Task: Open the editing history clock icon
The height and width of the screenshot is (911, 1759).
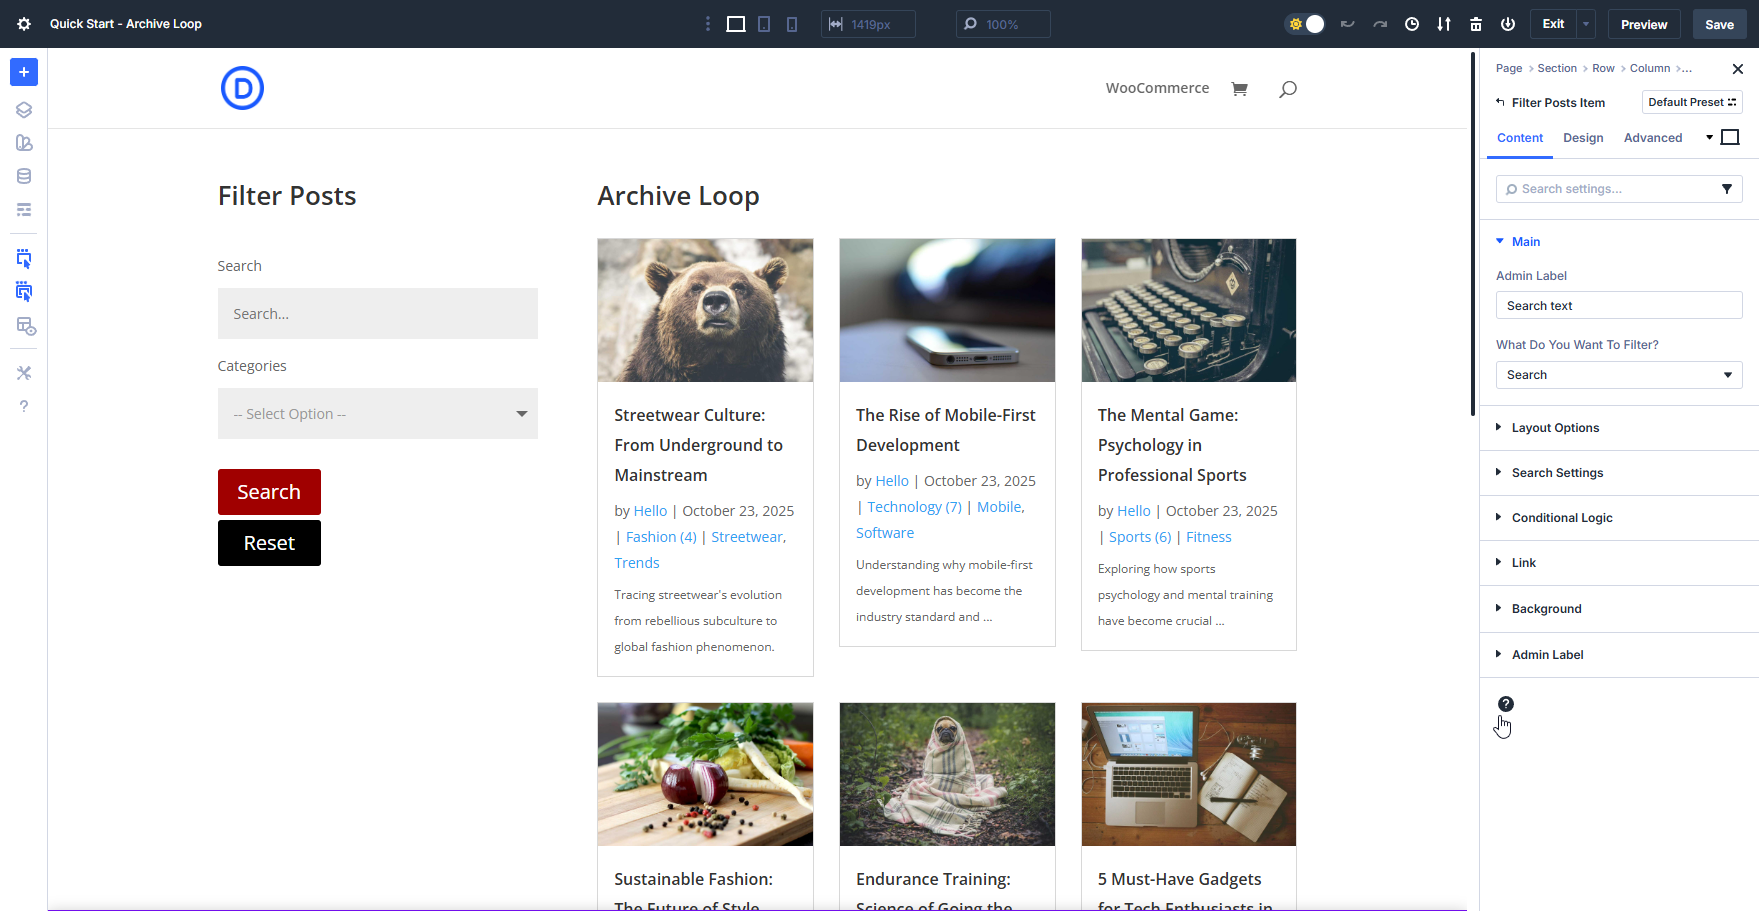Action: [1412, 23]
